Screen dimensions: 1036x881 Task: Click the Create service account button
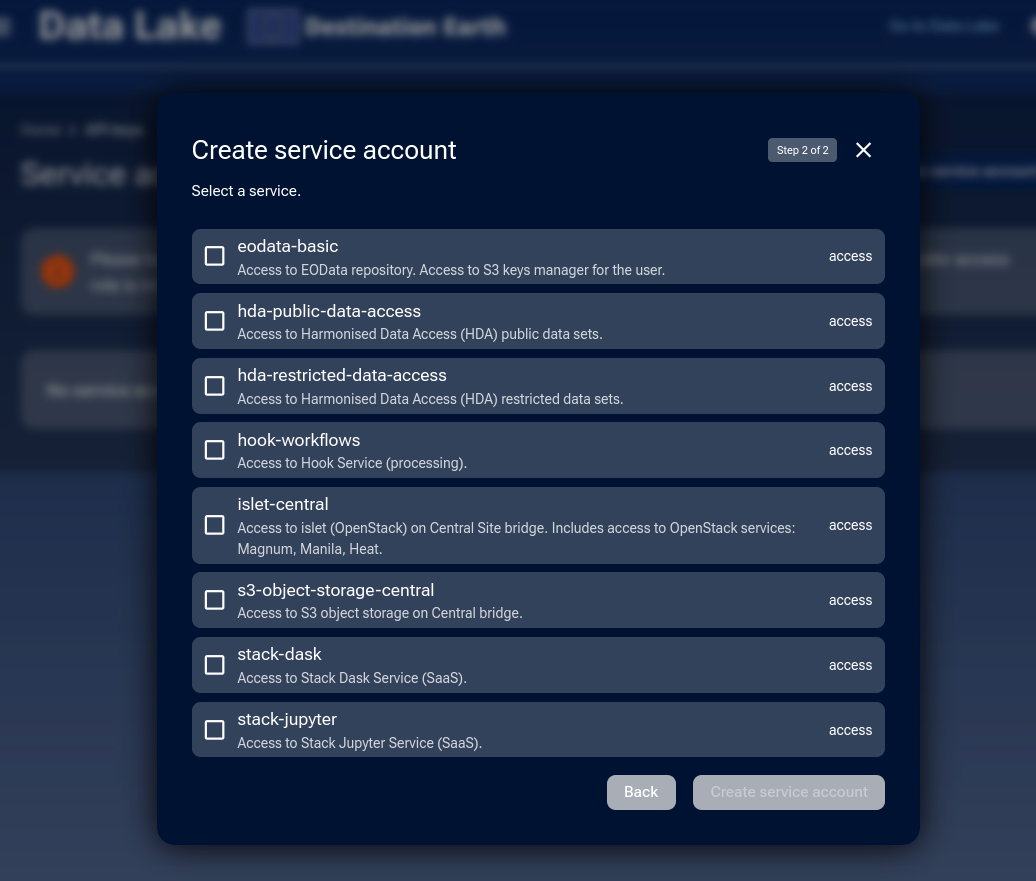(x=789, y=792)
